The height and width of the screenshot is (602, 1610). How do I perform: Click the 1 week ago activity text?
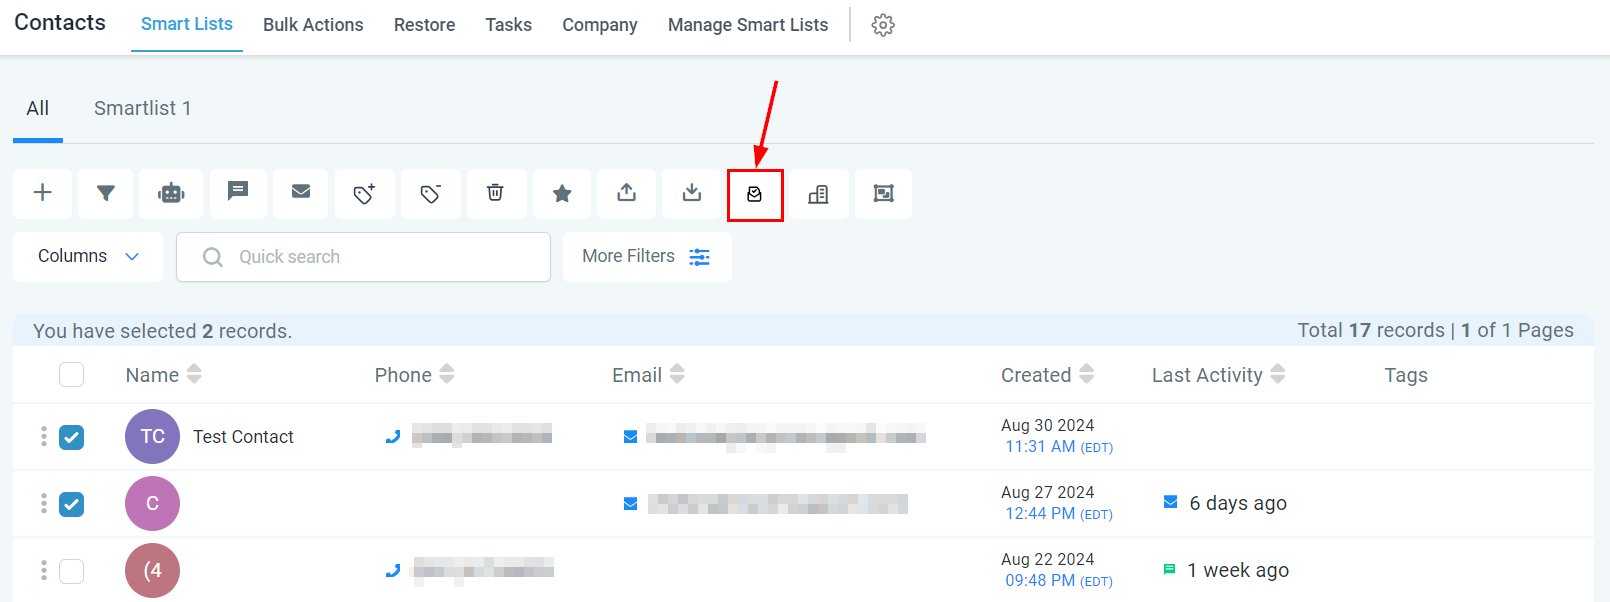(x=1238, y=570)
